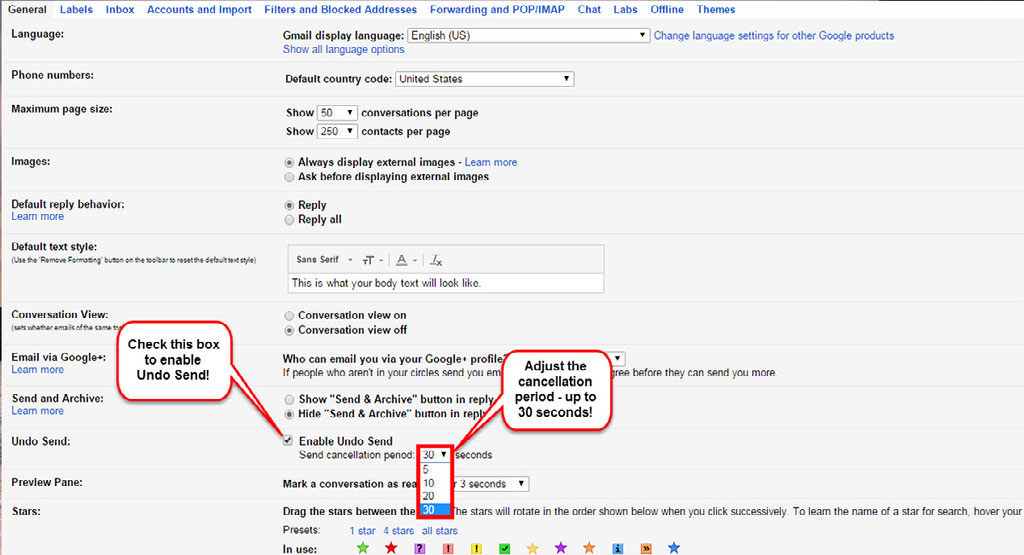Click the Send cancellation period dropdown
The width and height of the screenshot is (1024, 555).
[x=435, y=454]
